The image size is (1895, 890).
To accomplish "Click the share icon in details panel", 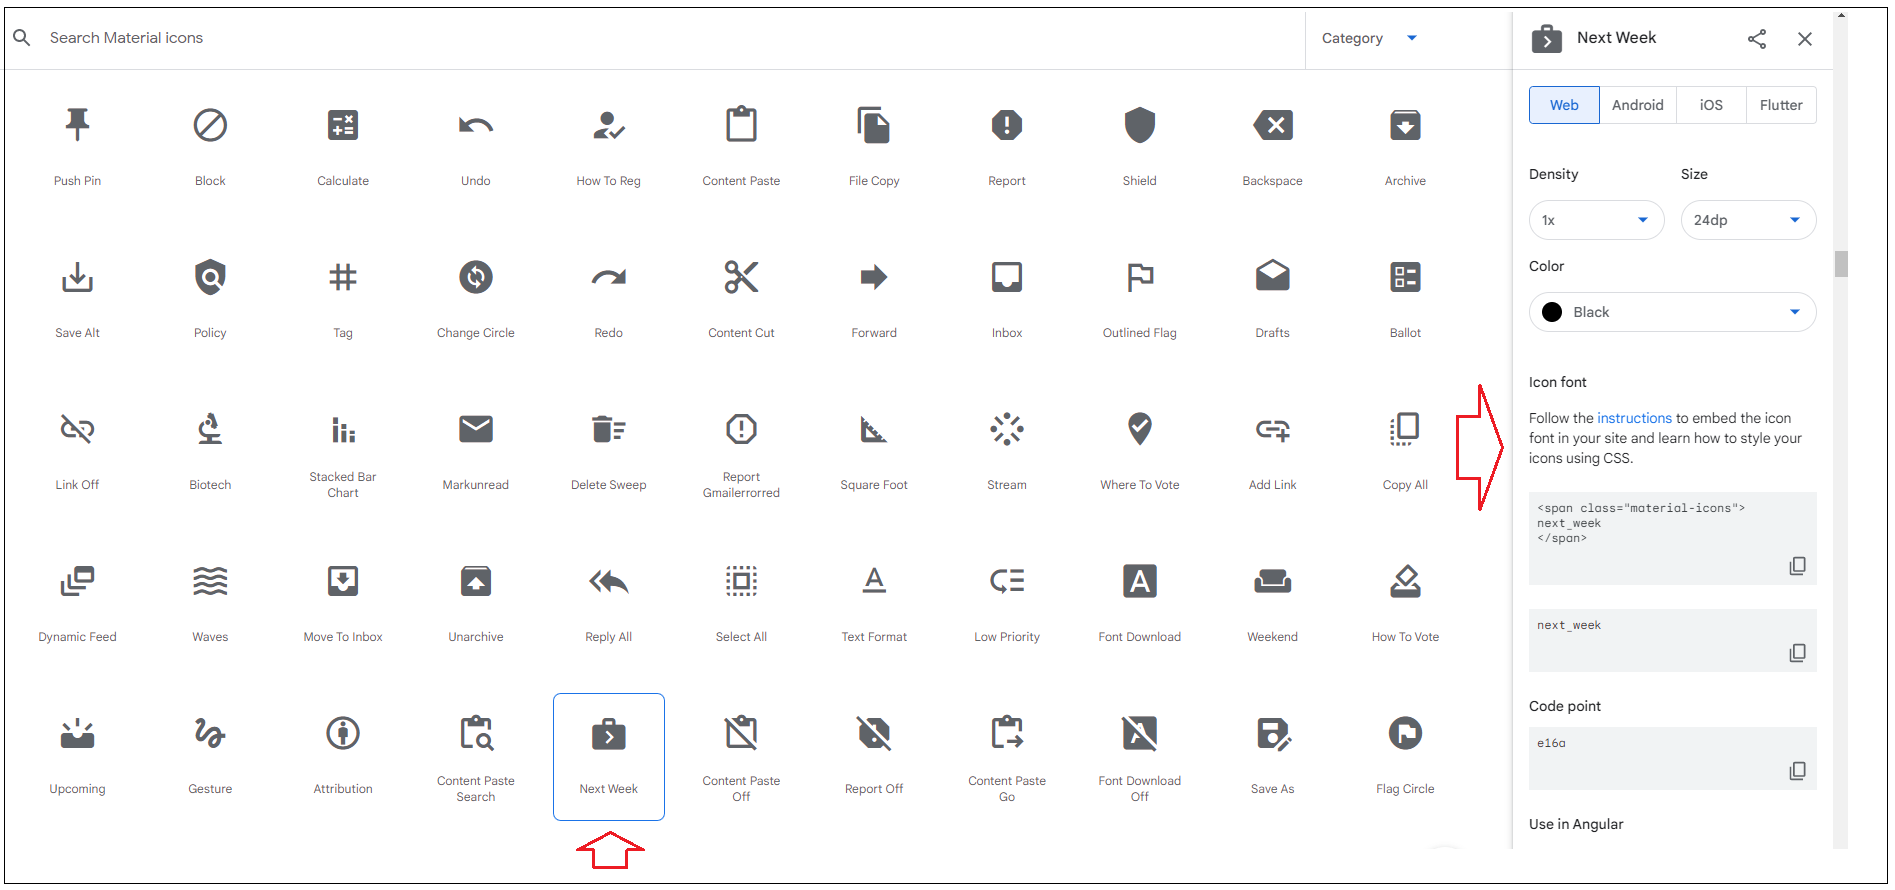I will point(1757,39).
